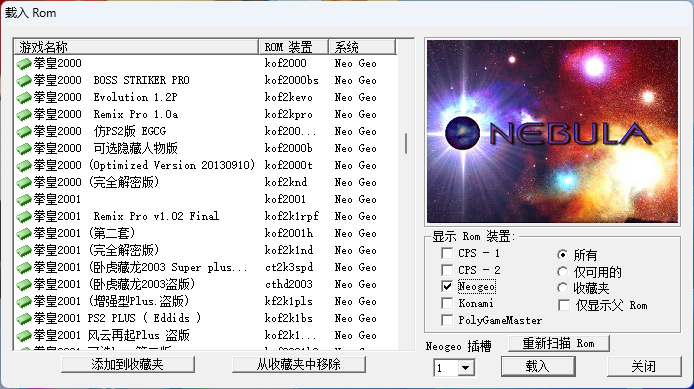Click the green cartridge icon beside kof2000
Image resolution: width=694 pixels, height=389 pixels.
(24, 64)
